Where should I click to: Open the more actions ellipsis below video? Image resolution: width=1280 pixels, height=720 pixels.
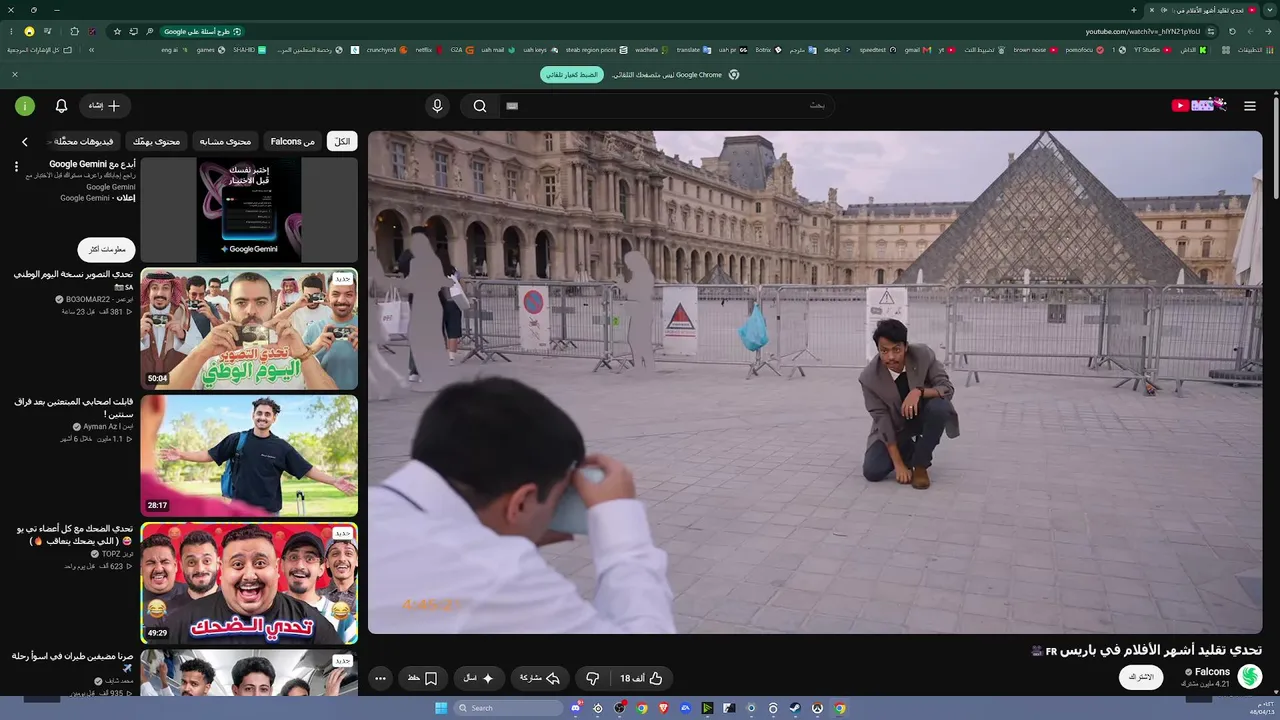click(380, 678)
